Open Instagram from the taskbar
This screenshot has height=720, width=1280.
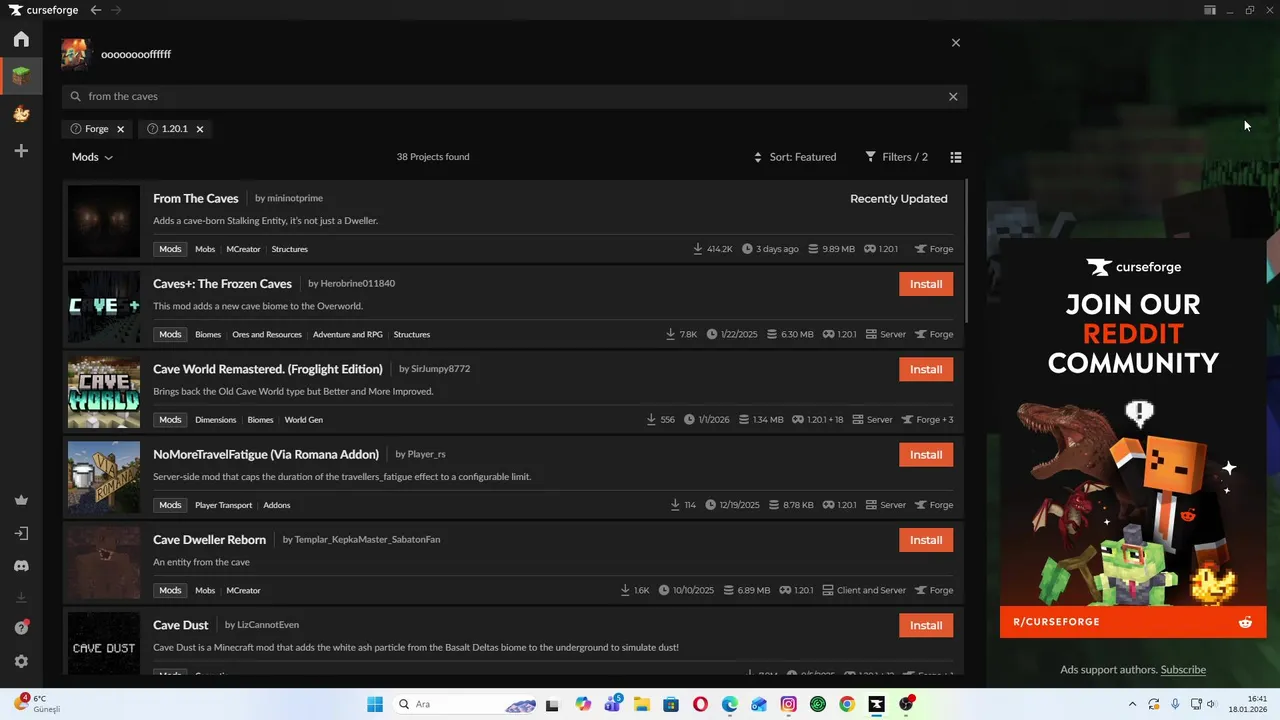[789, 704]
